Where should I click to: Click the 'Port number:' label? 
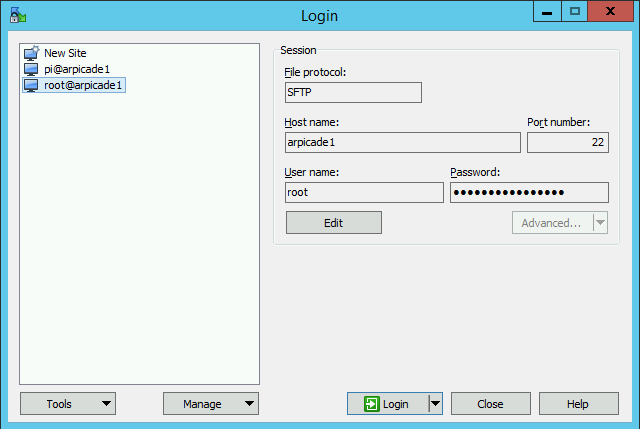coord(558,122)
